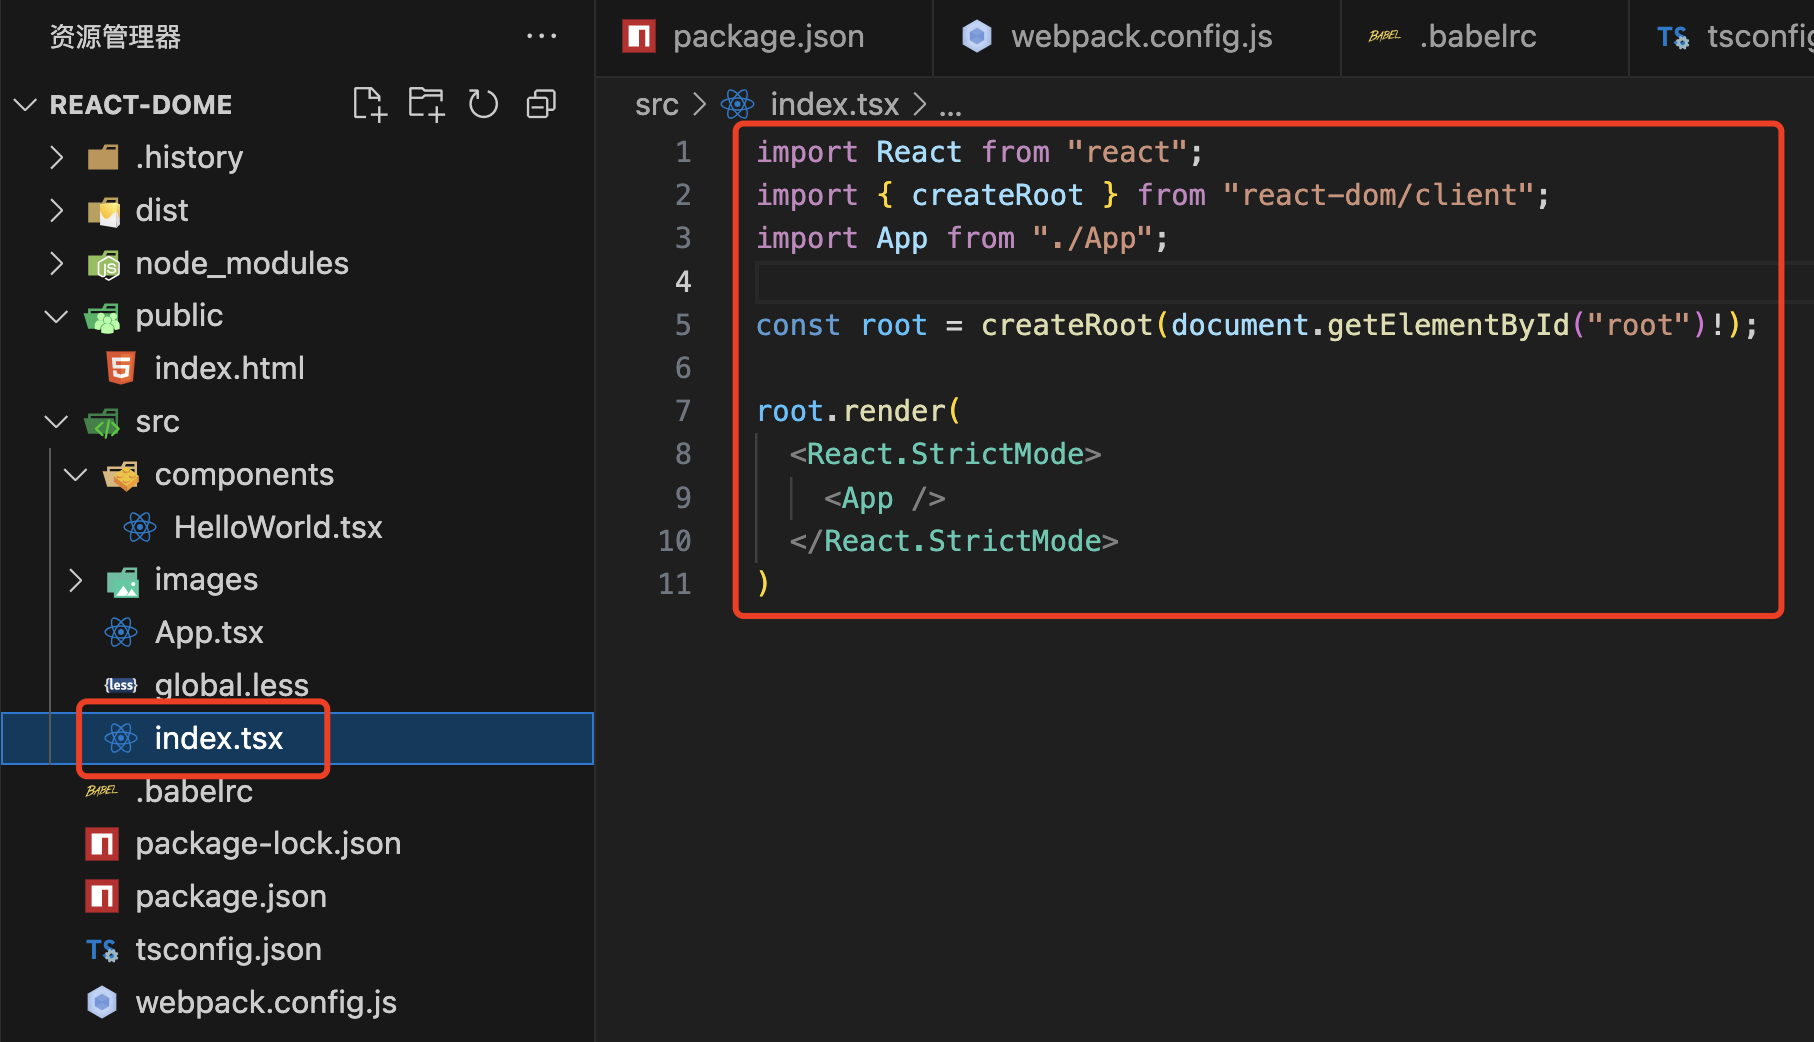The width and height of the screenshot is (1814, 1042).
Task: Click the React icon next to HelloWorld.tsx
Action: [x=139, y=527]
